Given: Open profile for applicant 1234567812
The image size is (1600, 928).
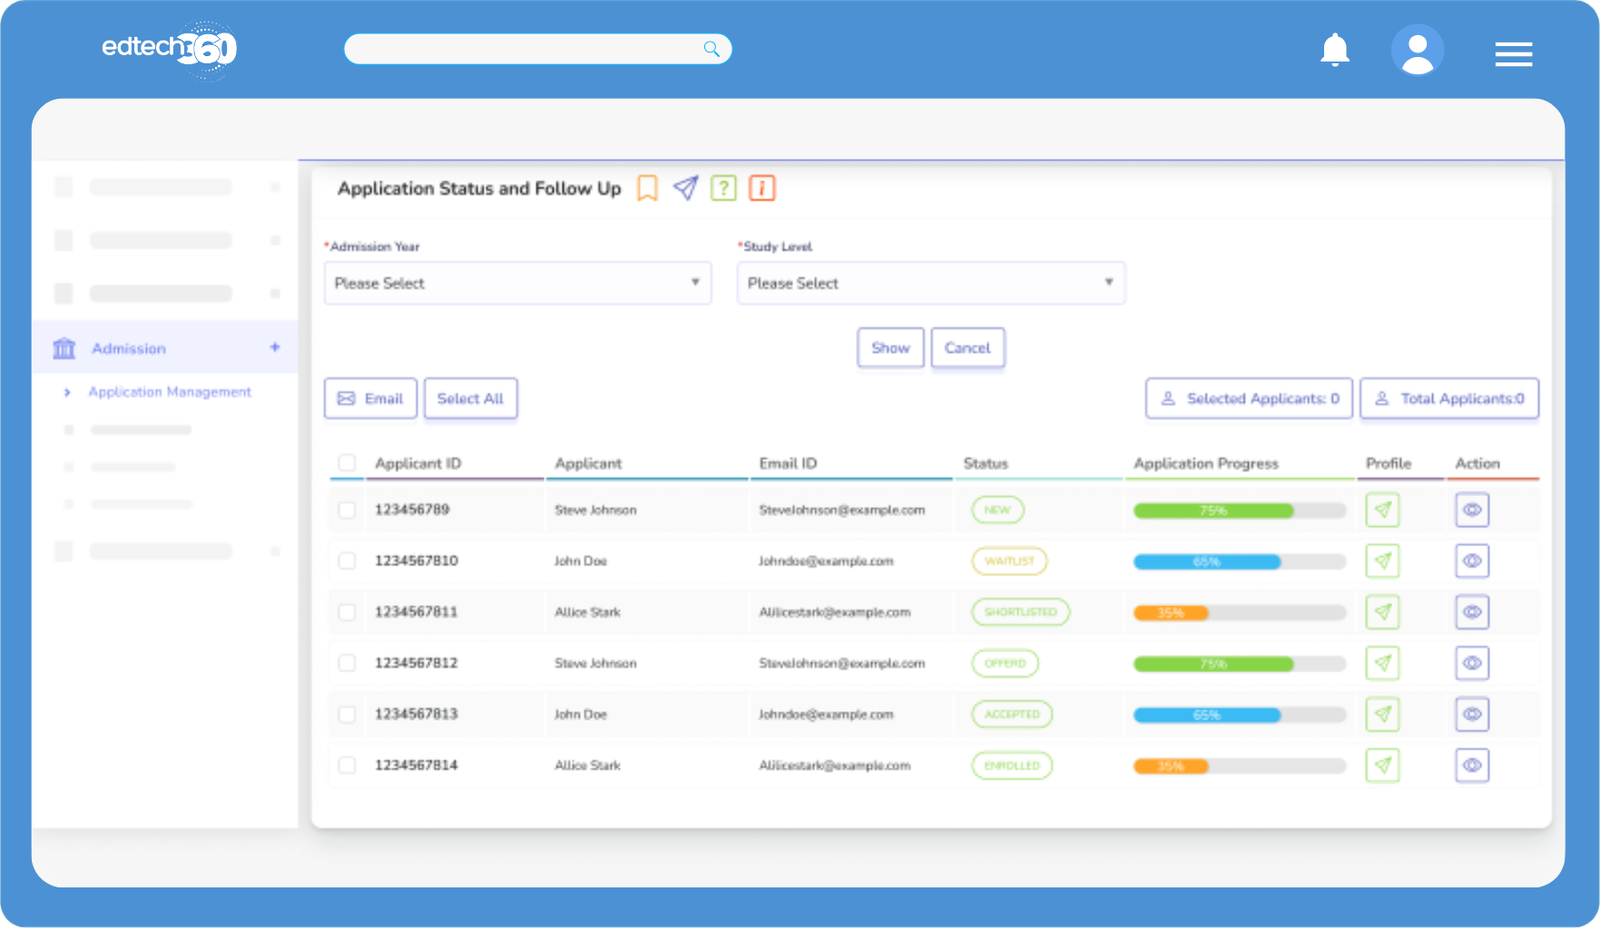Looking at the screenshot, I should coord(1382,663).
